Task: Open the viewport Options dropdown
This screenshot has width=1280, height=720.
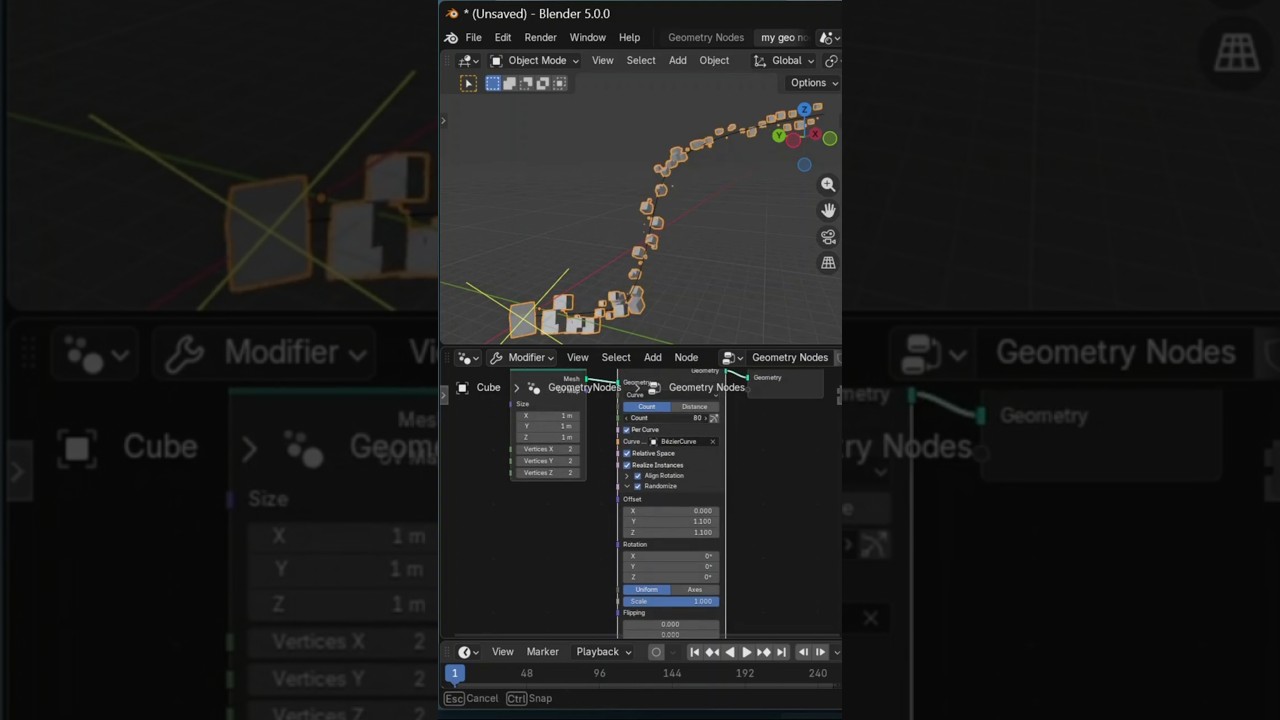Action: coord(813,83)
